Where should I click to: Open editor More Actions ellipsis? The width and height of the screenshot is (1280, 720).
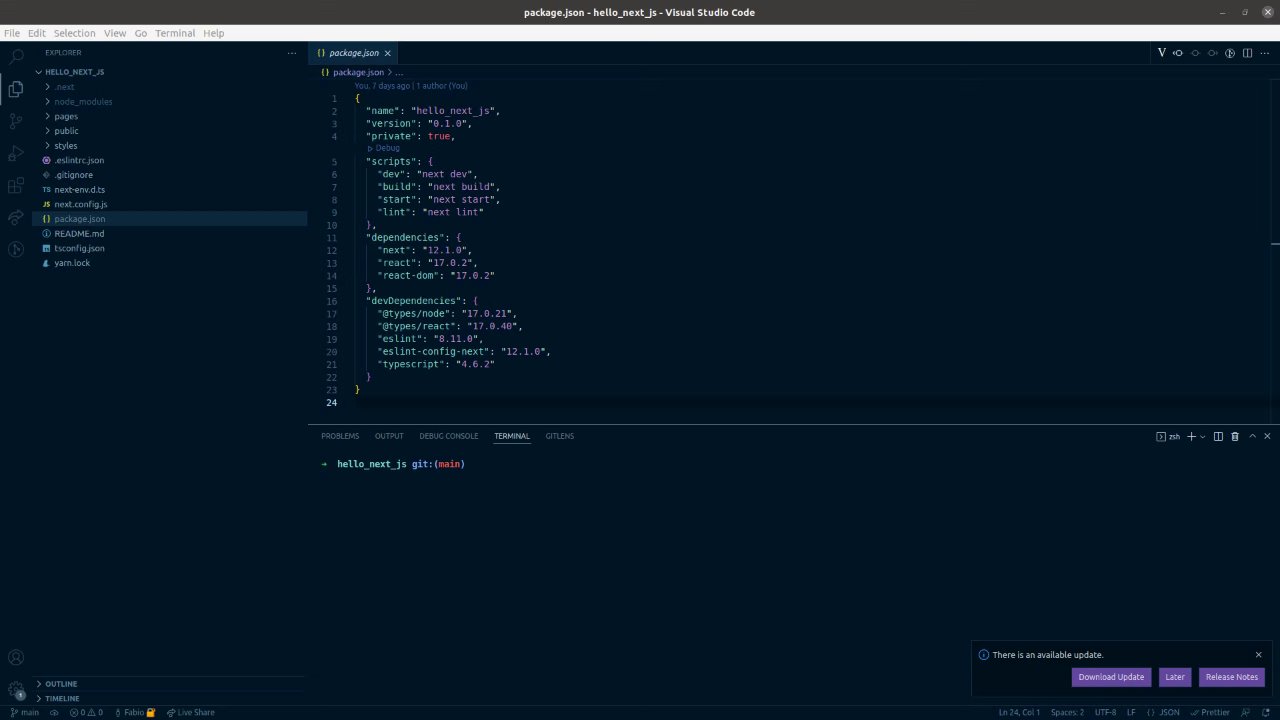(x=1265, y=53)
